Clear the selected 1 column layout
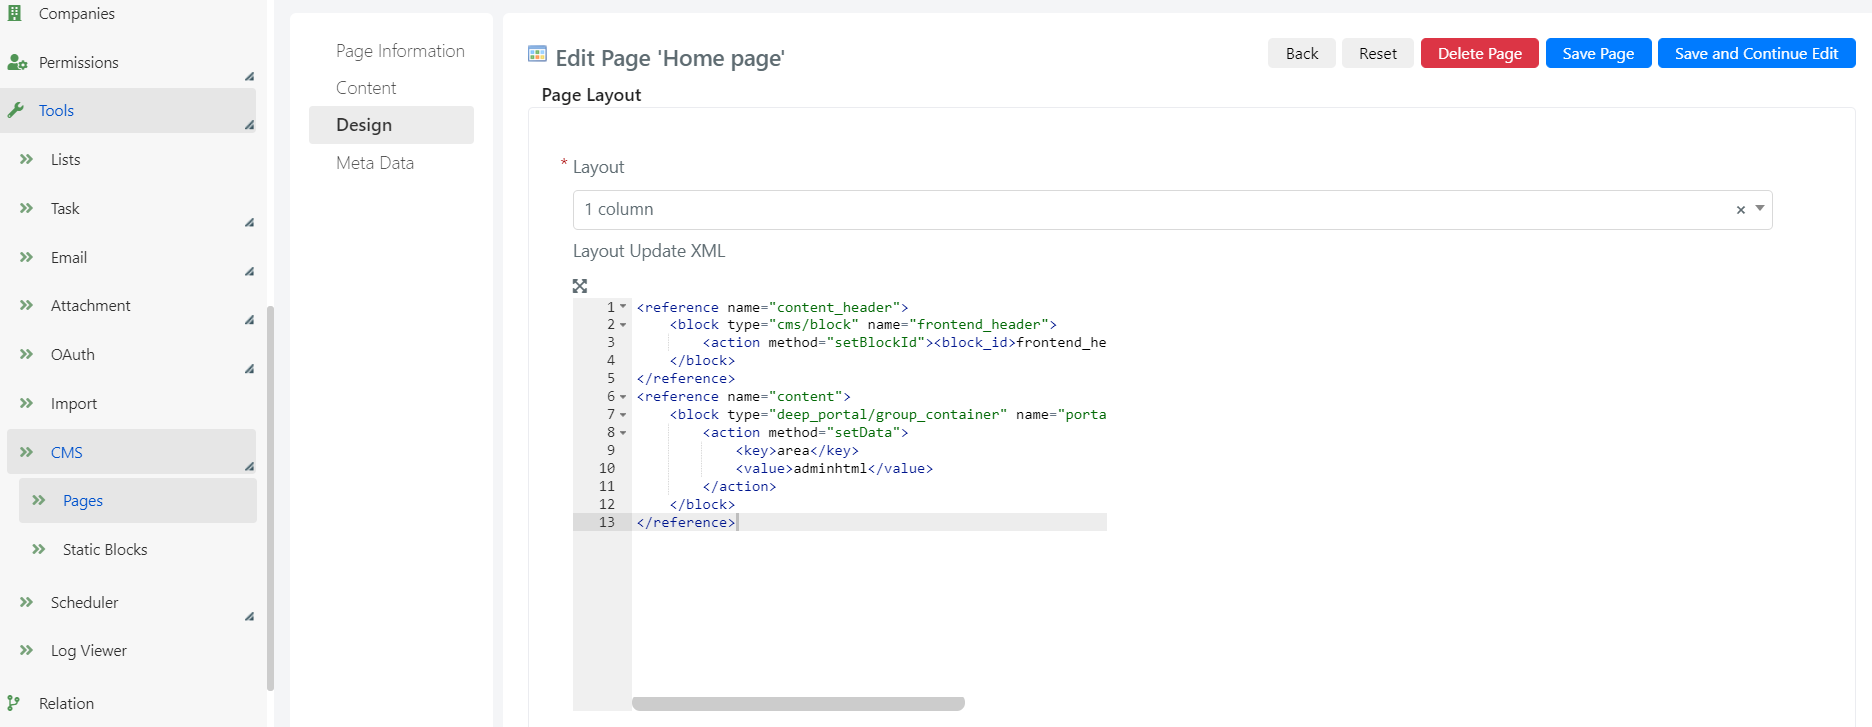Screen dimensions: 1872x727 click(1741, 210)
